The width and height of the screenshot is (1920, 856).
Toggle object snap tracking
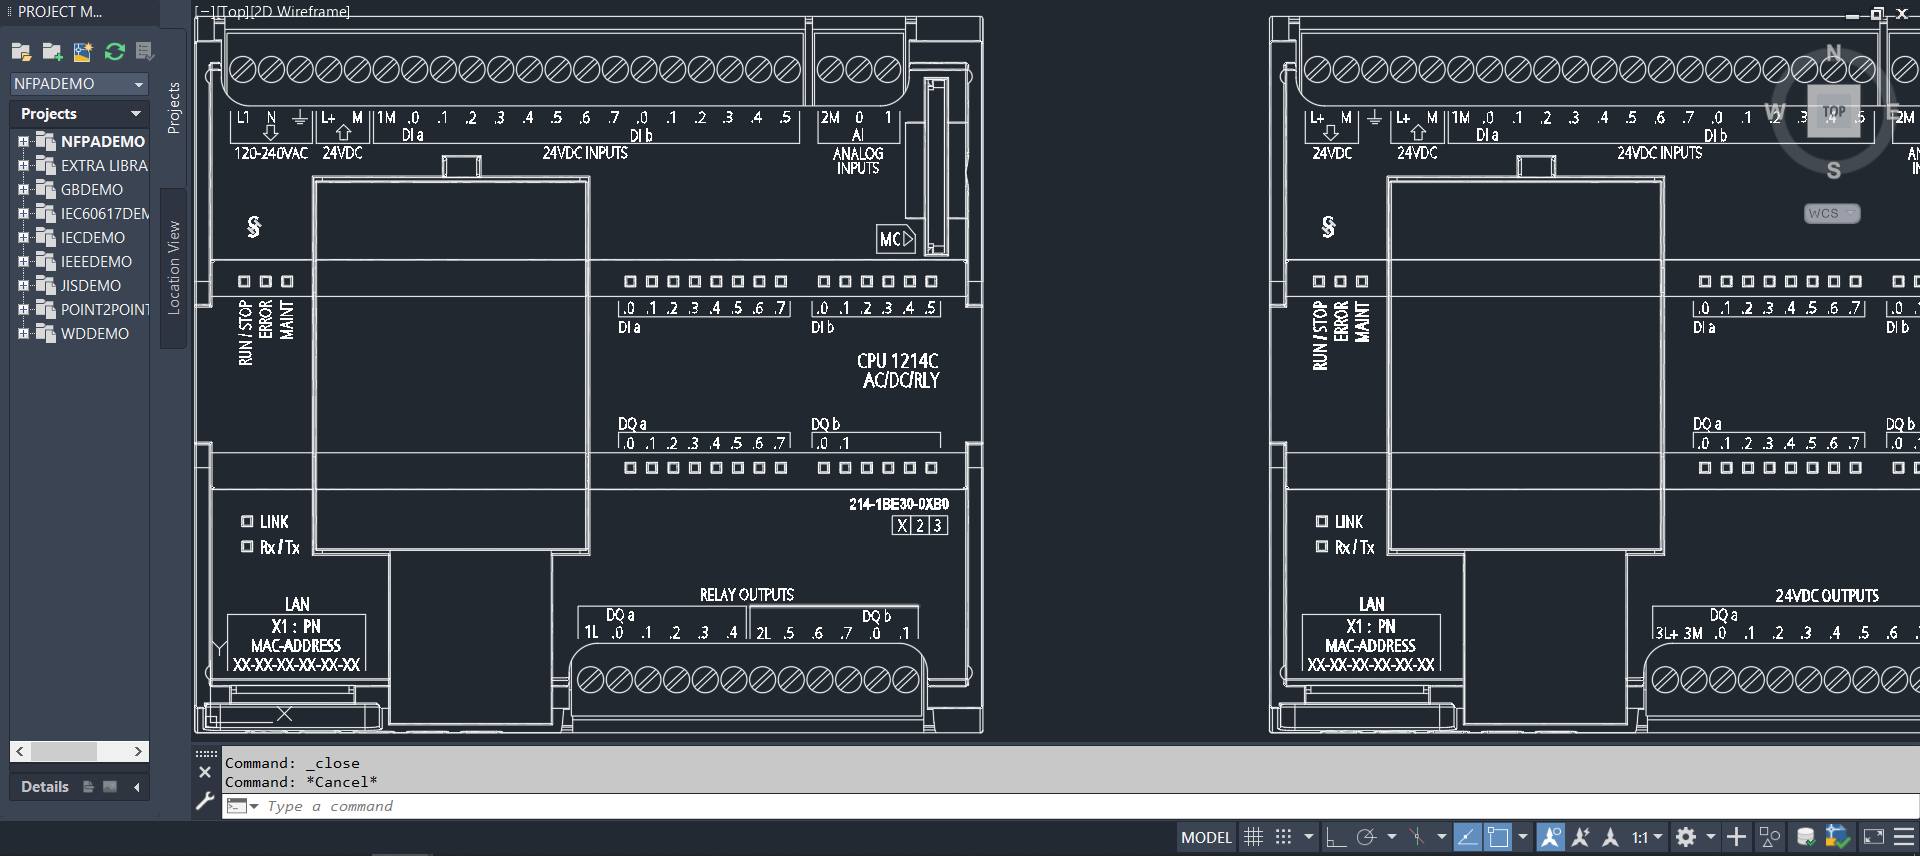coord(1467,838)
